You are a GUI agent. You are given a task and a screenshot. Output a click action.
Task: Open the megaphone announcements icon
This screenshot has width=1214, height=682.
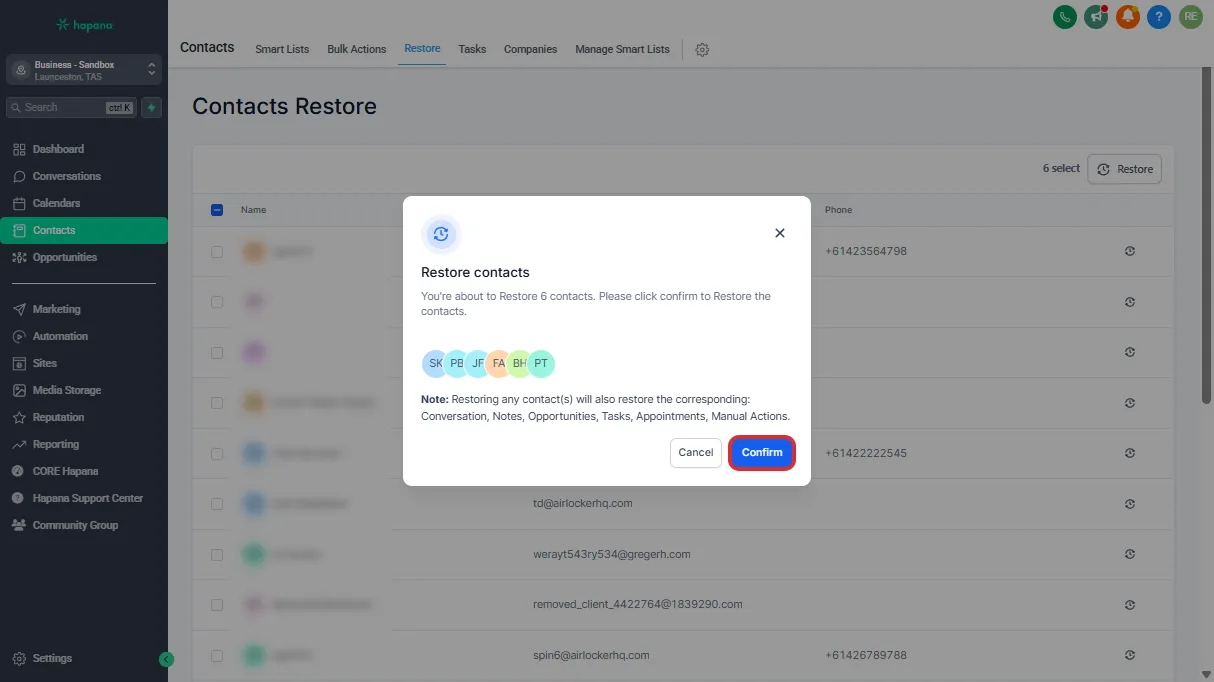pos(1096,17)
